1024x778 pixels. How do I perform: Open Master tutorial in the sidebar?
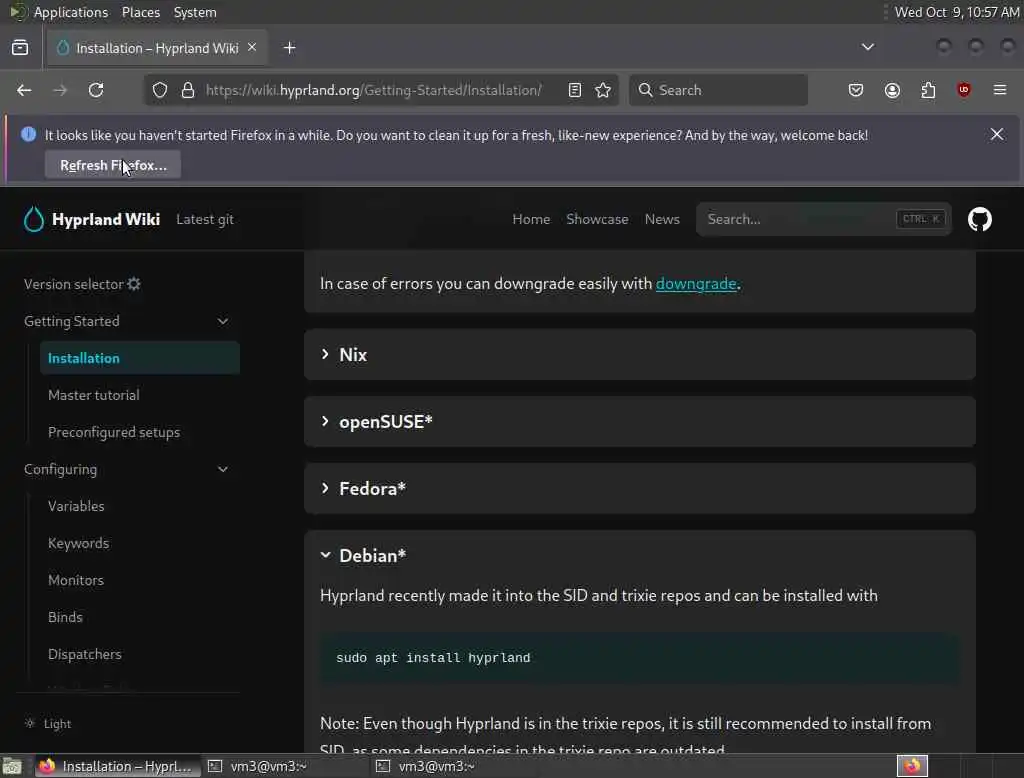pos(93,395)
